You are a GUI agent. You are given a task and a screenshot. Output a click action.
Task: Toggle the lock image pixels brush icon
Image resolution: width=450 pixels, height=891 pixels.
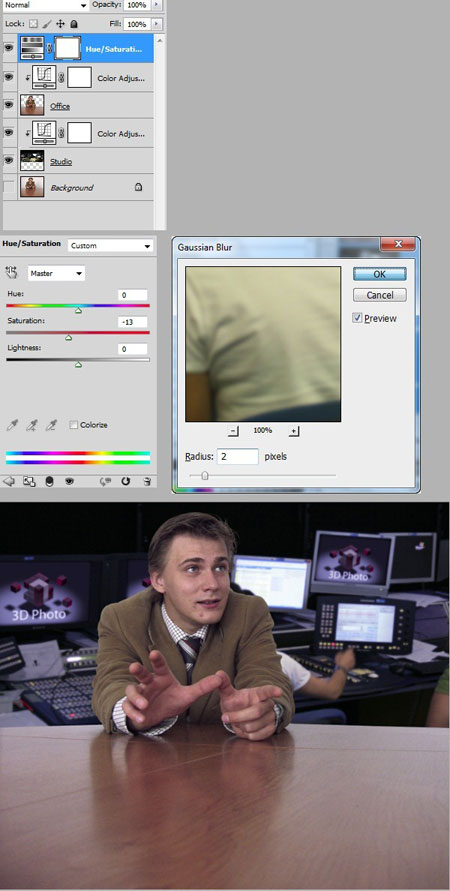47,24
